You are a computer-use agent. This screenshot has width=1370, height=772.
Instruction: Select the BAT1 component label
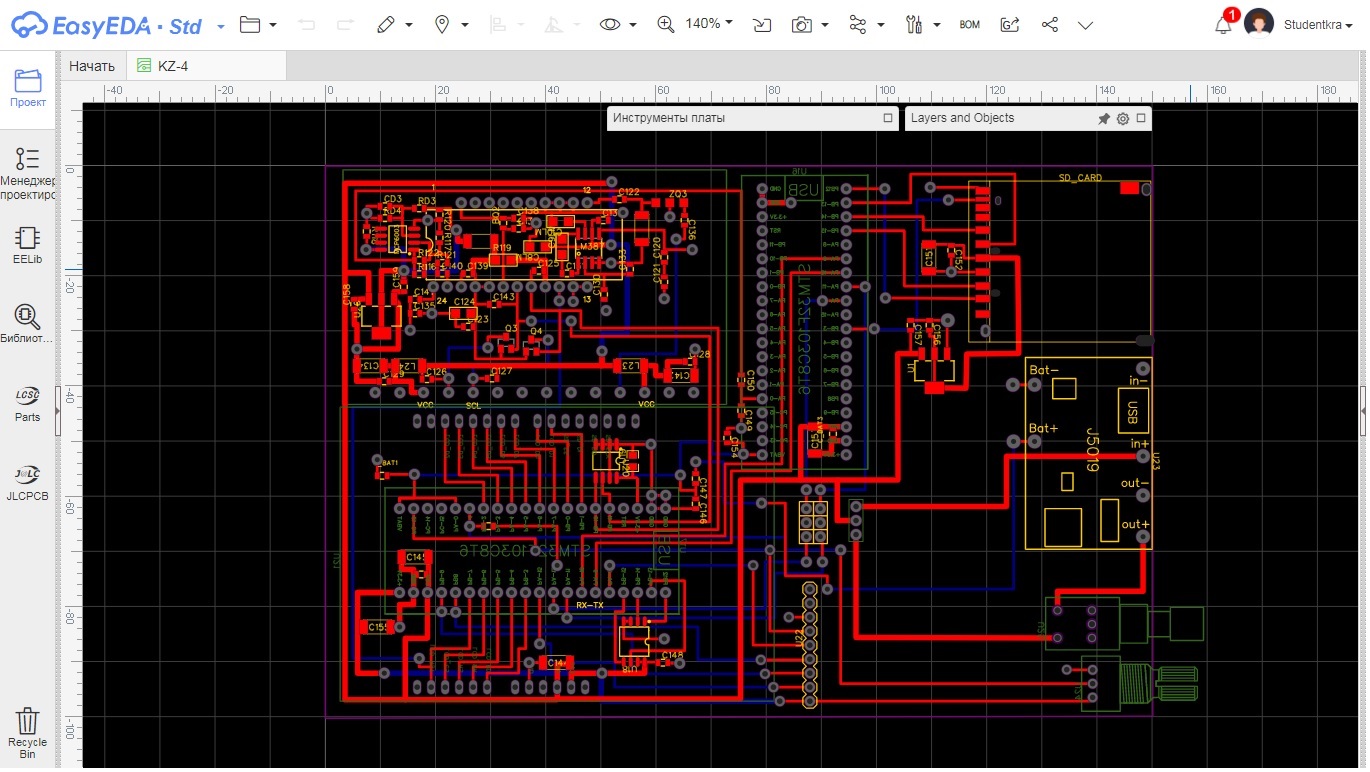pos(390,463)
